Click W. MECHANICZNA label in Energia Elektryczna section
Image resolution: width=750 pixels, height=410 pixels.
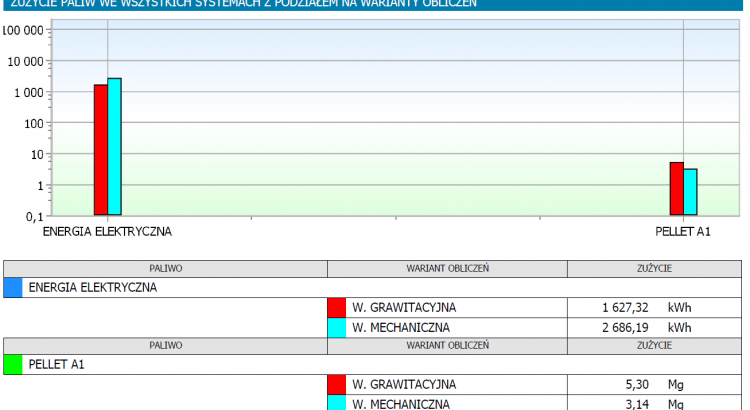(401, 328)
